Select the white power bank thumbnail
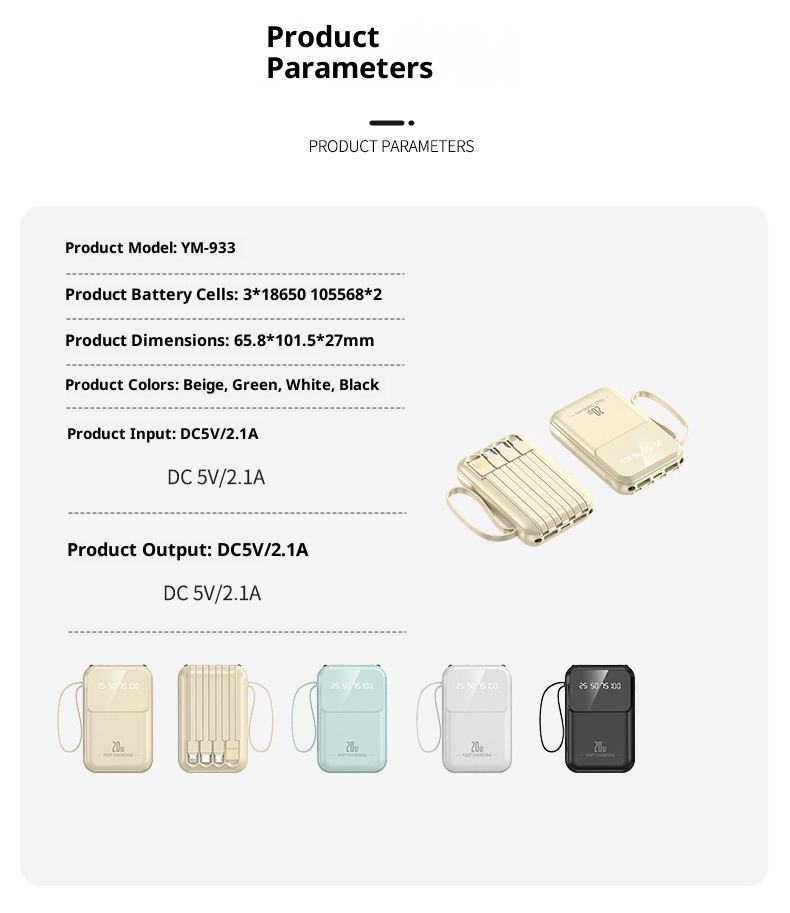790x913 pixels. coord(478,717)
